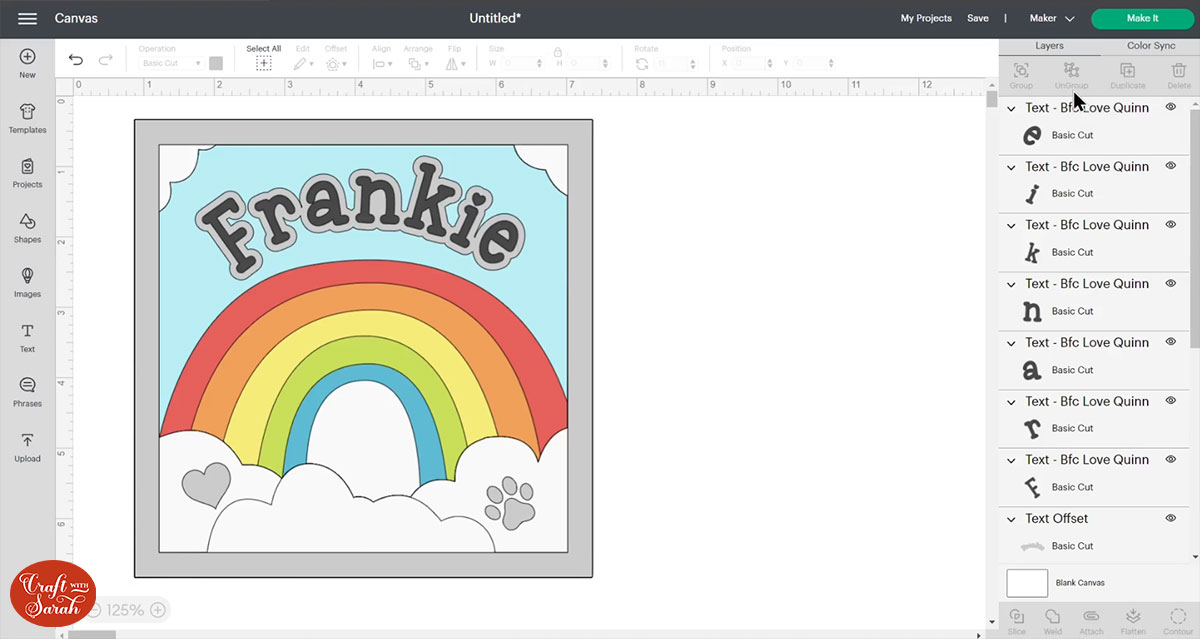
Task: Click the Weld icon
Action: click(1052, 617)
